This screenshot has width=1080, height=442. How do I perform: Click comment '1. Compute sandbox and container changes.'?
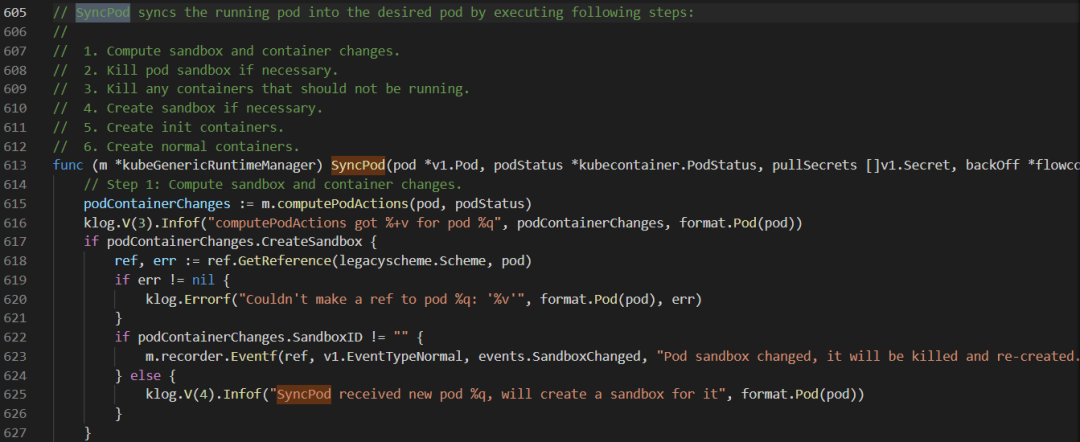[242, 52]
